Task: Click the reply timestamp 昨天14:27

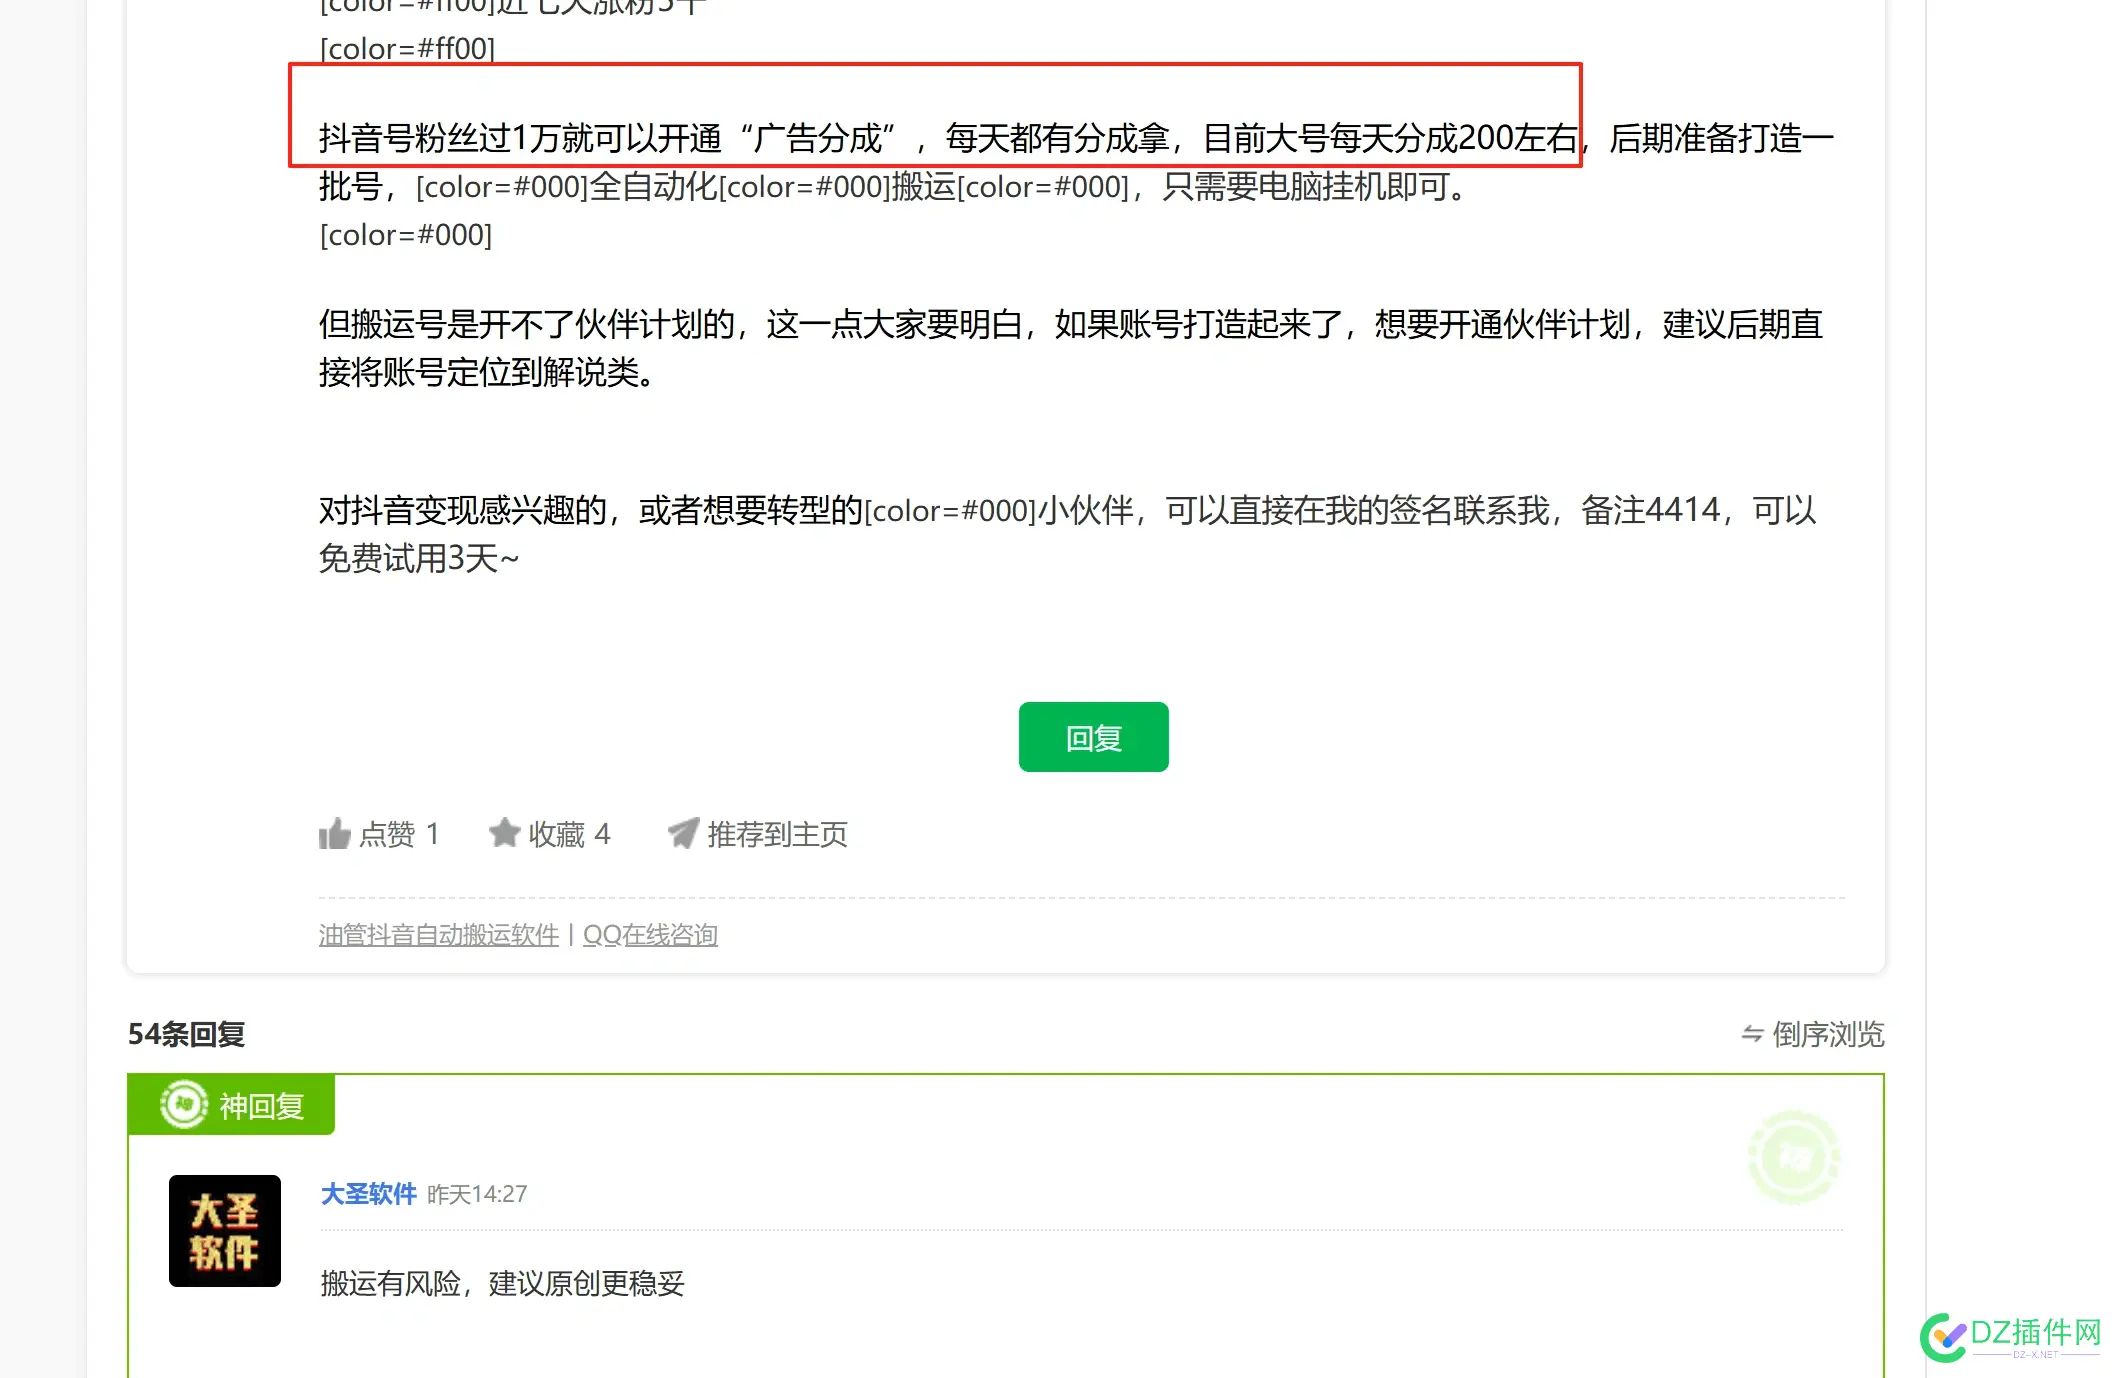Action: coord(477,1193)
